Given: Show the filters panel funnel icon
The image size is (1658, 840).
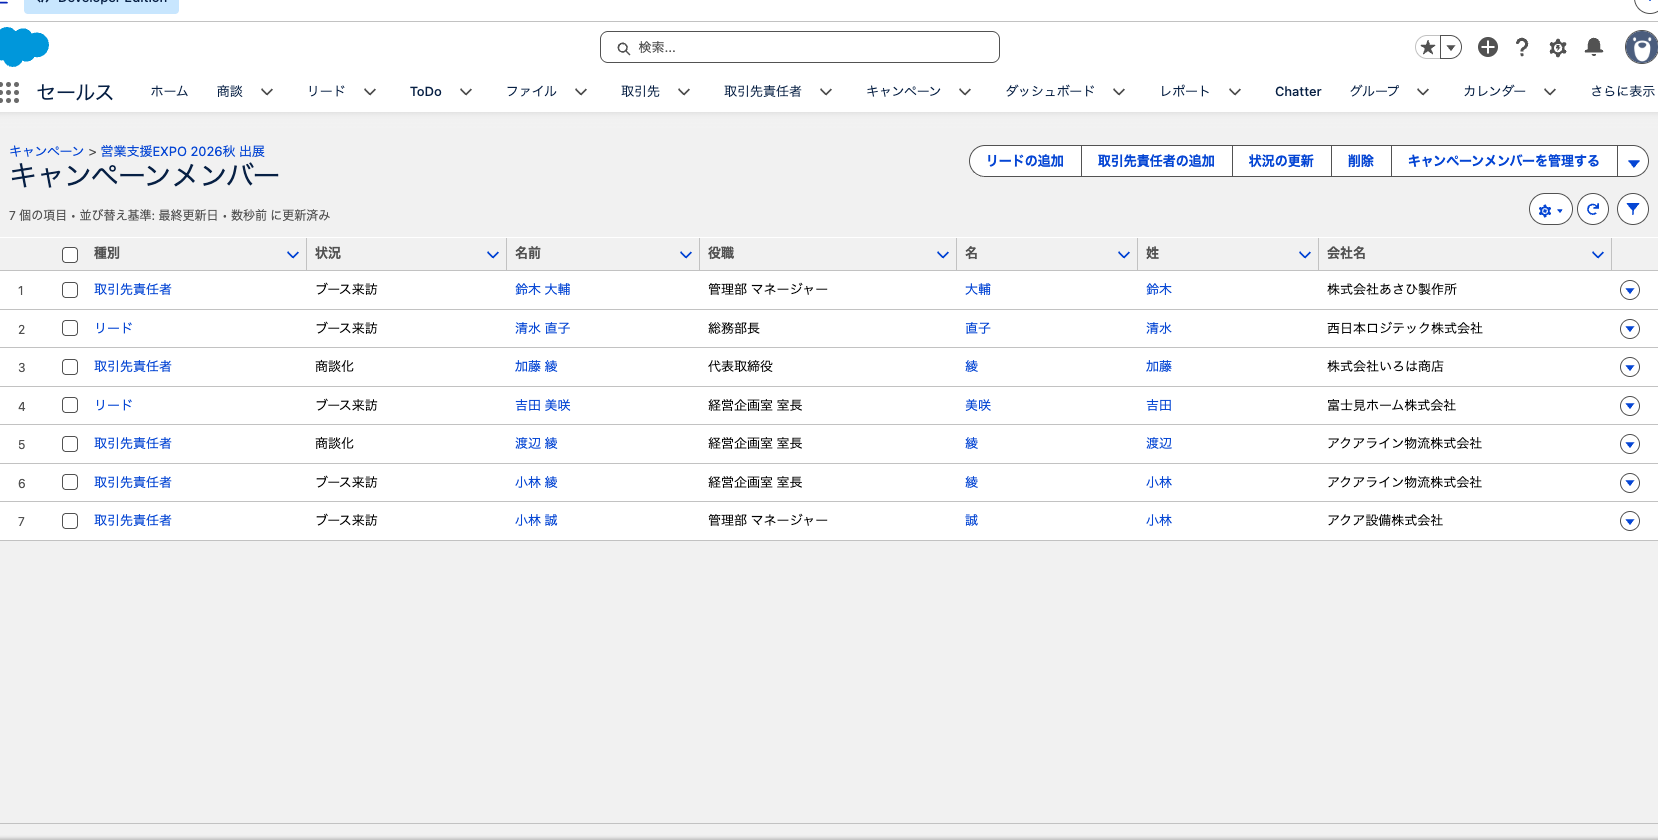Looking at the screenshot, I should point(1633,209).
